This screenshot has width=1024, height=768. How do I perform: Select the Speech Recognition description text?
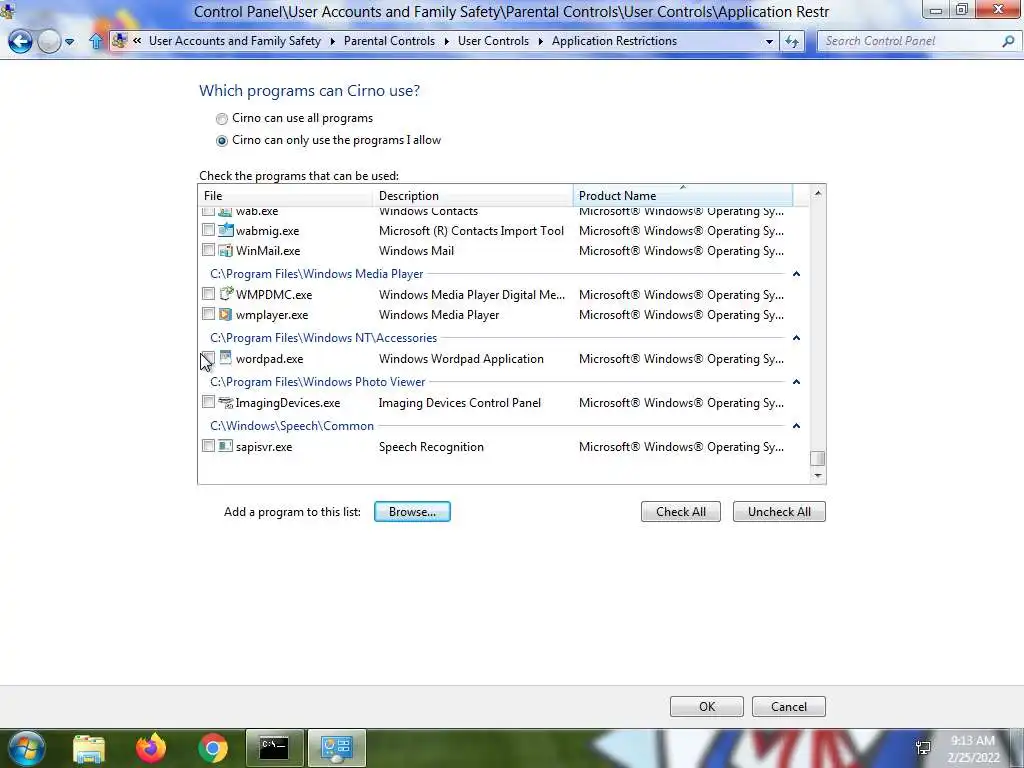click(x=431, y=447)
